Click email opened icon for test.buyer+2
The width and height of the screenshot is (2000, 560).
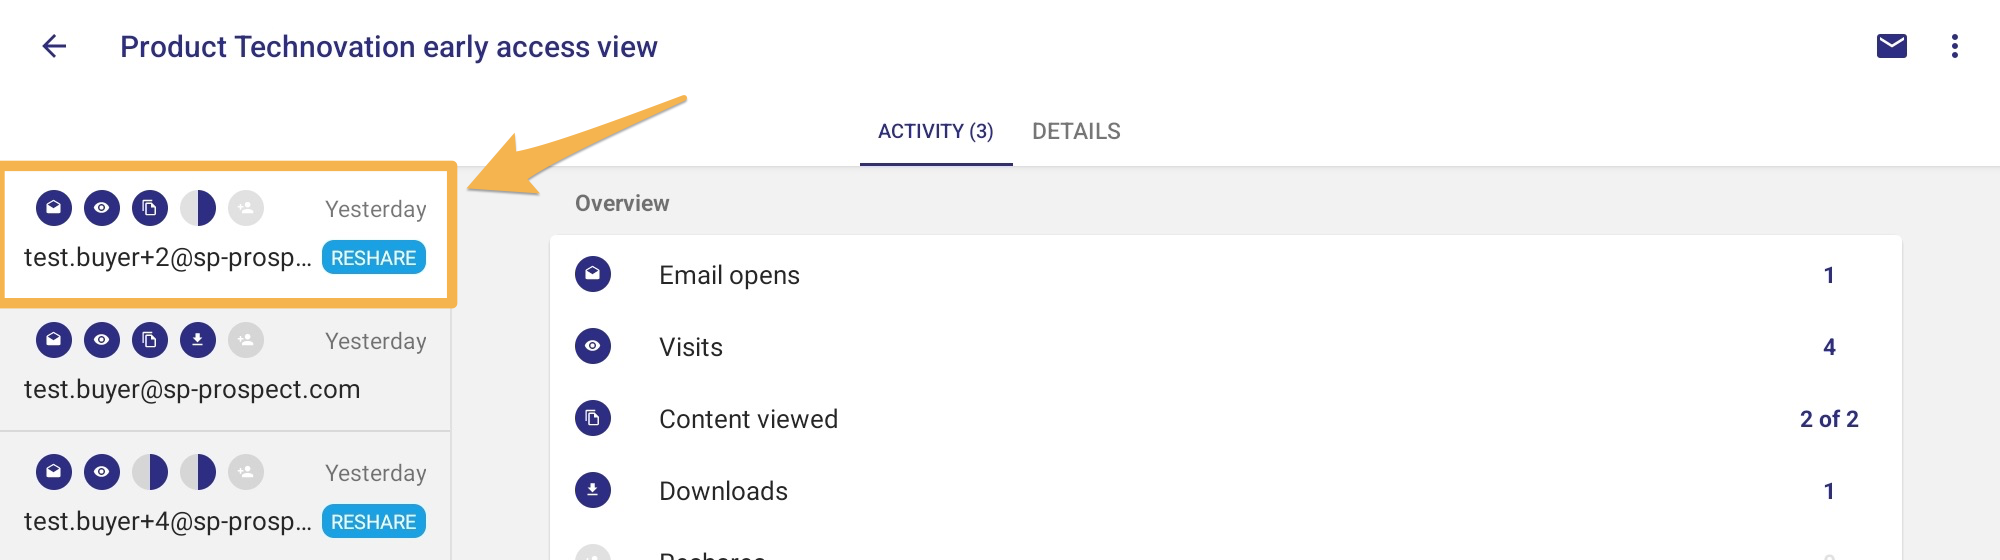(54, 208)
